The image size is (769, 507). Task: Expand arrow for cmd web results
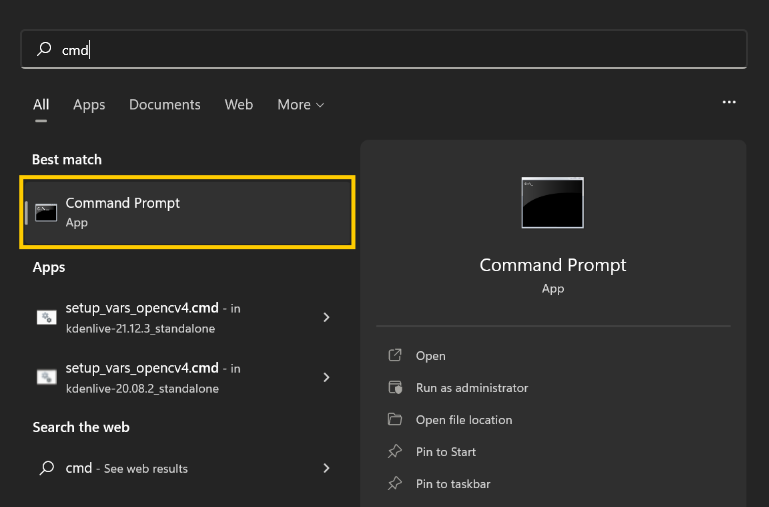[x=327, y=468]
